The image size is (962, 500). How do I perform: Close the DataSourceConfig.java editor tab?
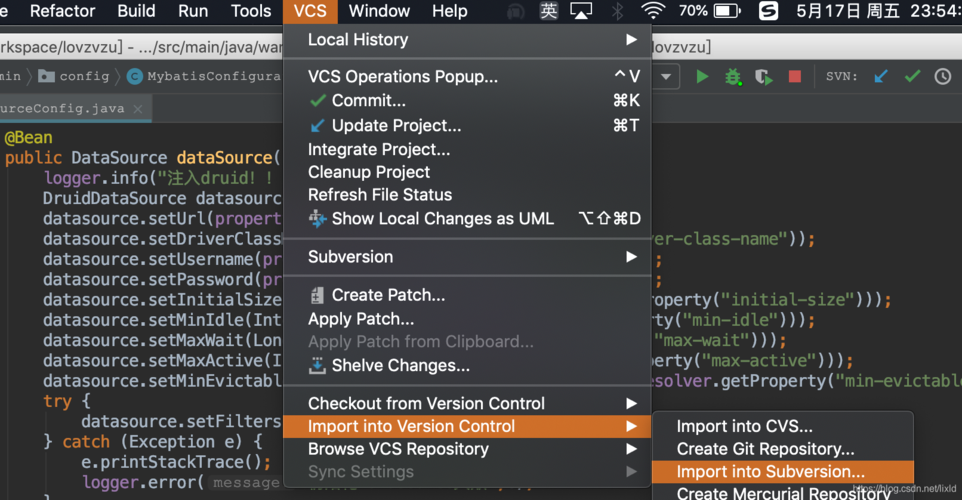pyautogui.click(x=138, y=109)
